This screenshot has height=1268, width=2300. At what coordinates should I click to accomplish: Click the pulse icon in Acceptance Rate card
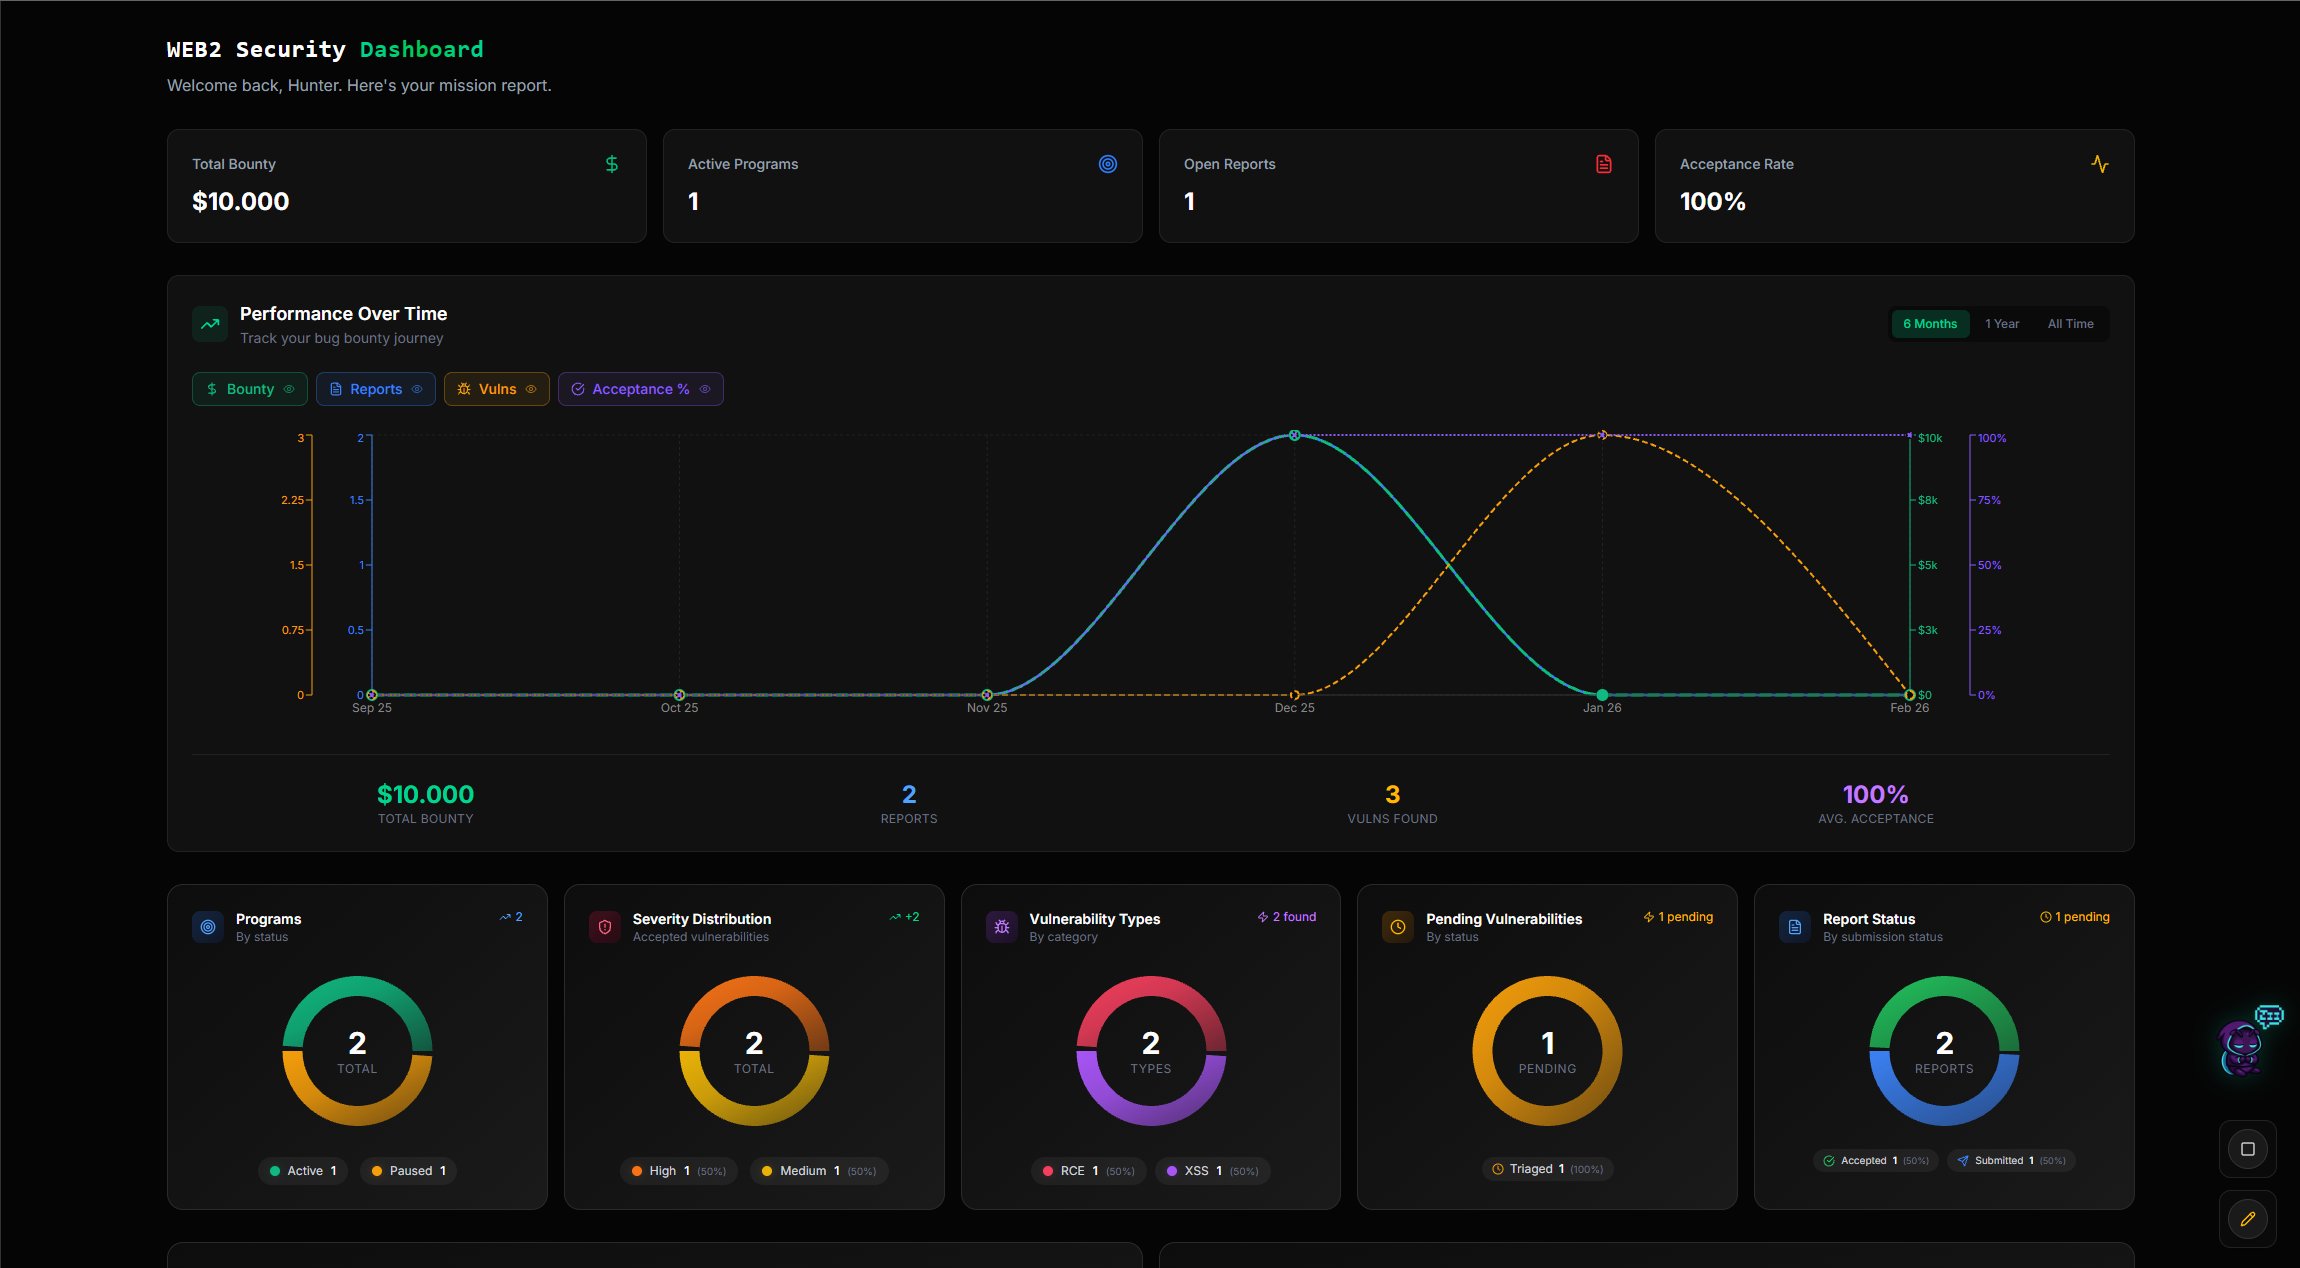coord(2099,164)
